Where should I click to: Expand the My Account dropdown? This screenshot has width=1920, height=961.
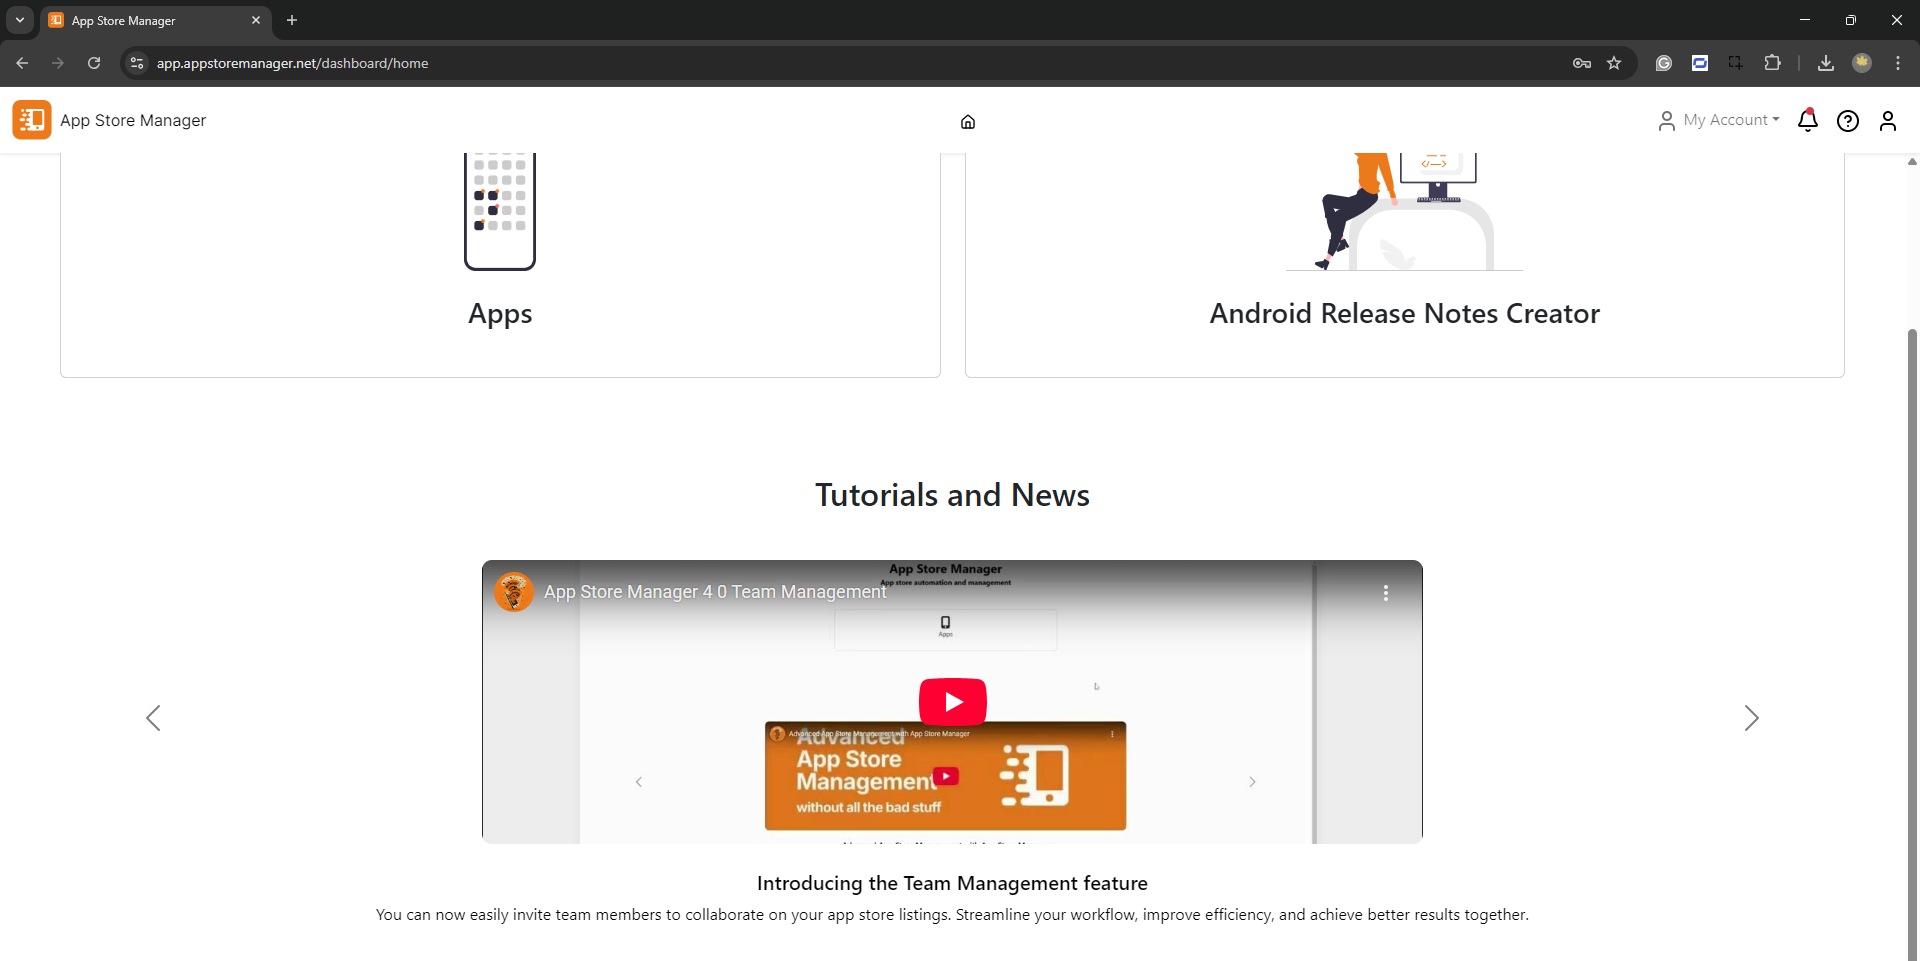pyautogui.click(x=1719, y=120)
